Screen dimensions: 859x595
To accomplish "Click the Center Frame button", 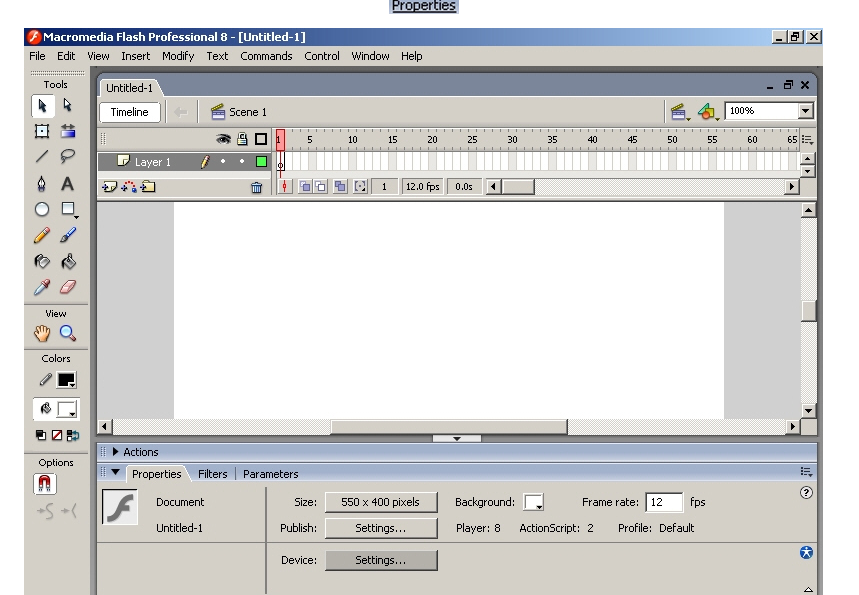I will pyautogui.click(x=284, y=187).
